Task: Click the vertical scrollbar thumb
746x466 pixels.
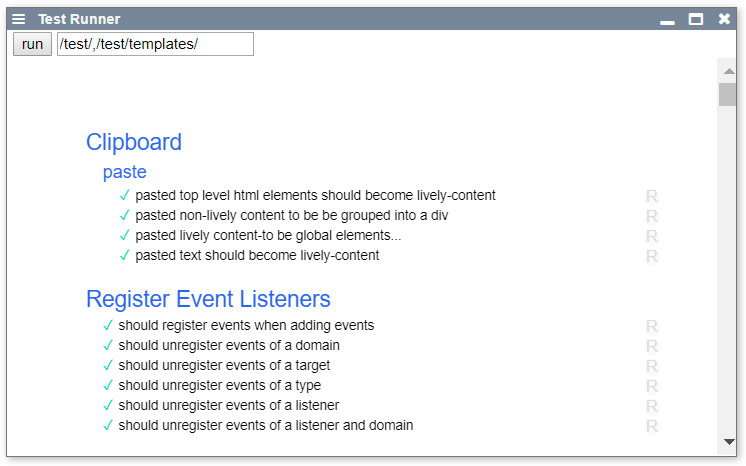Action: [728, 94]
